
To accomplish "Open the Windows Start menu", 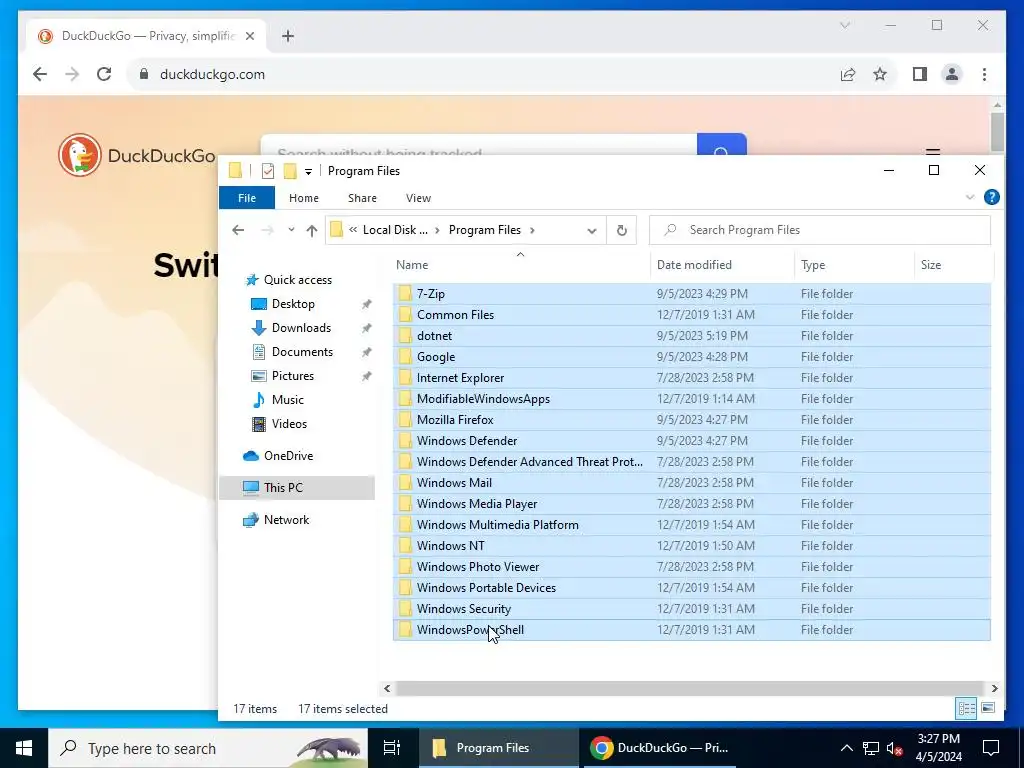I will [x=24, y=748].
